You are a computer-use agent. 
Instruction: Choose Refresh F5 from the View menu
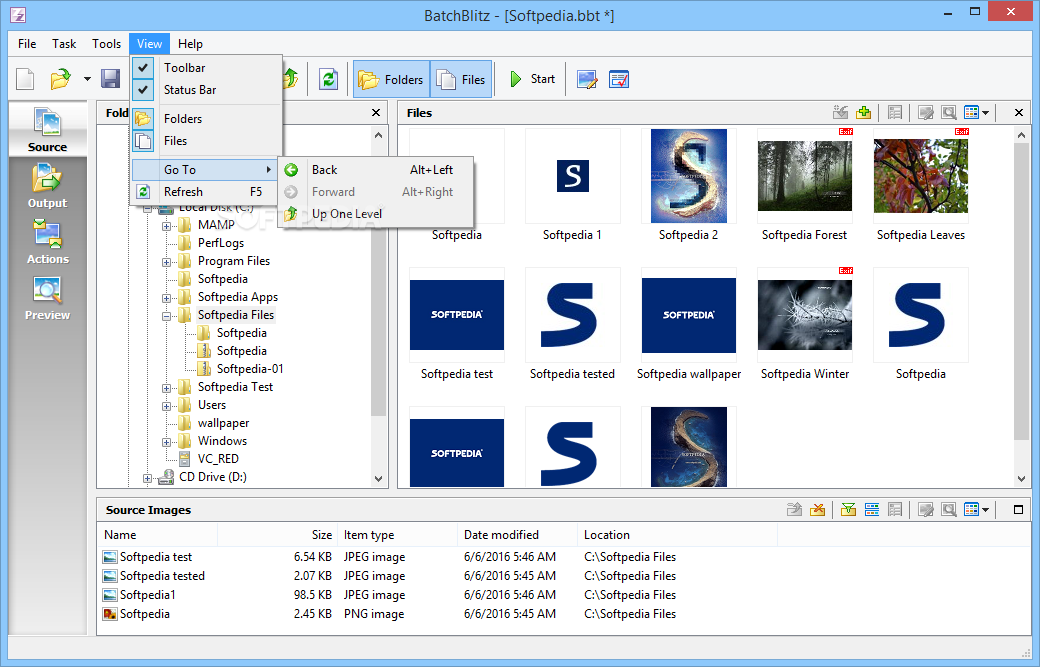(x=206, y=192)
